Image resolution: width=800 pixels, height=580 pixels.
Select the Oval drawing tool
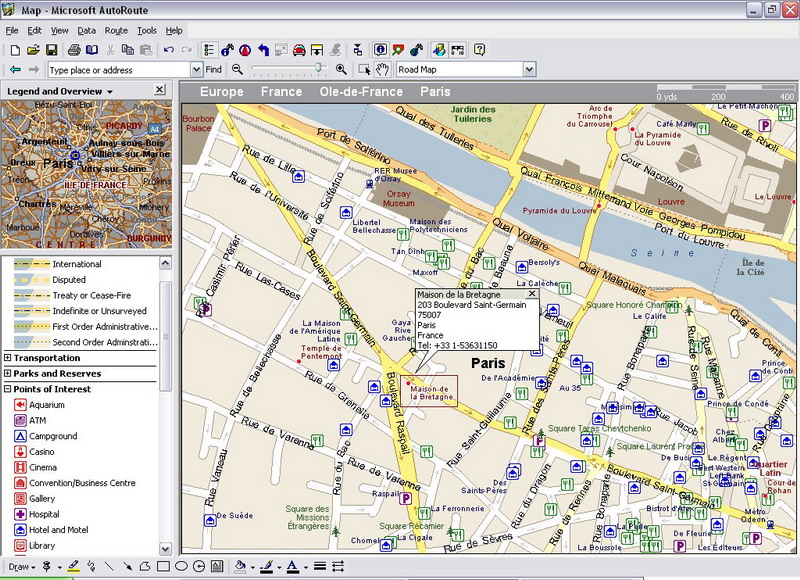click(181, 566)
